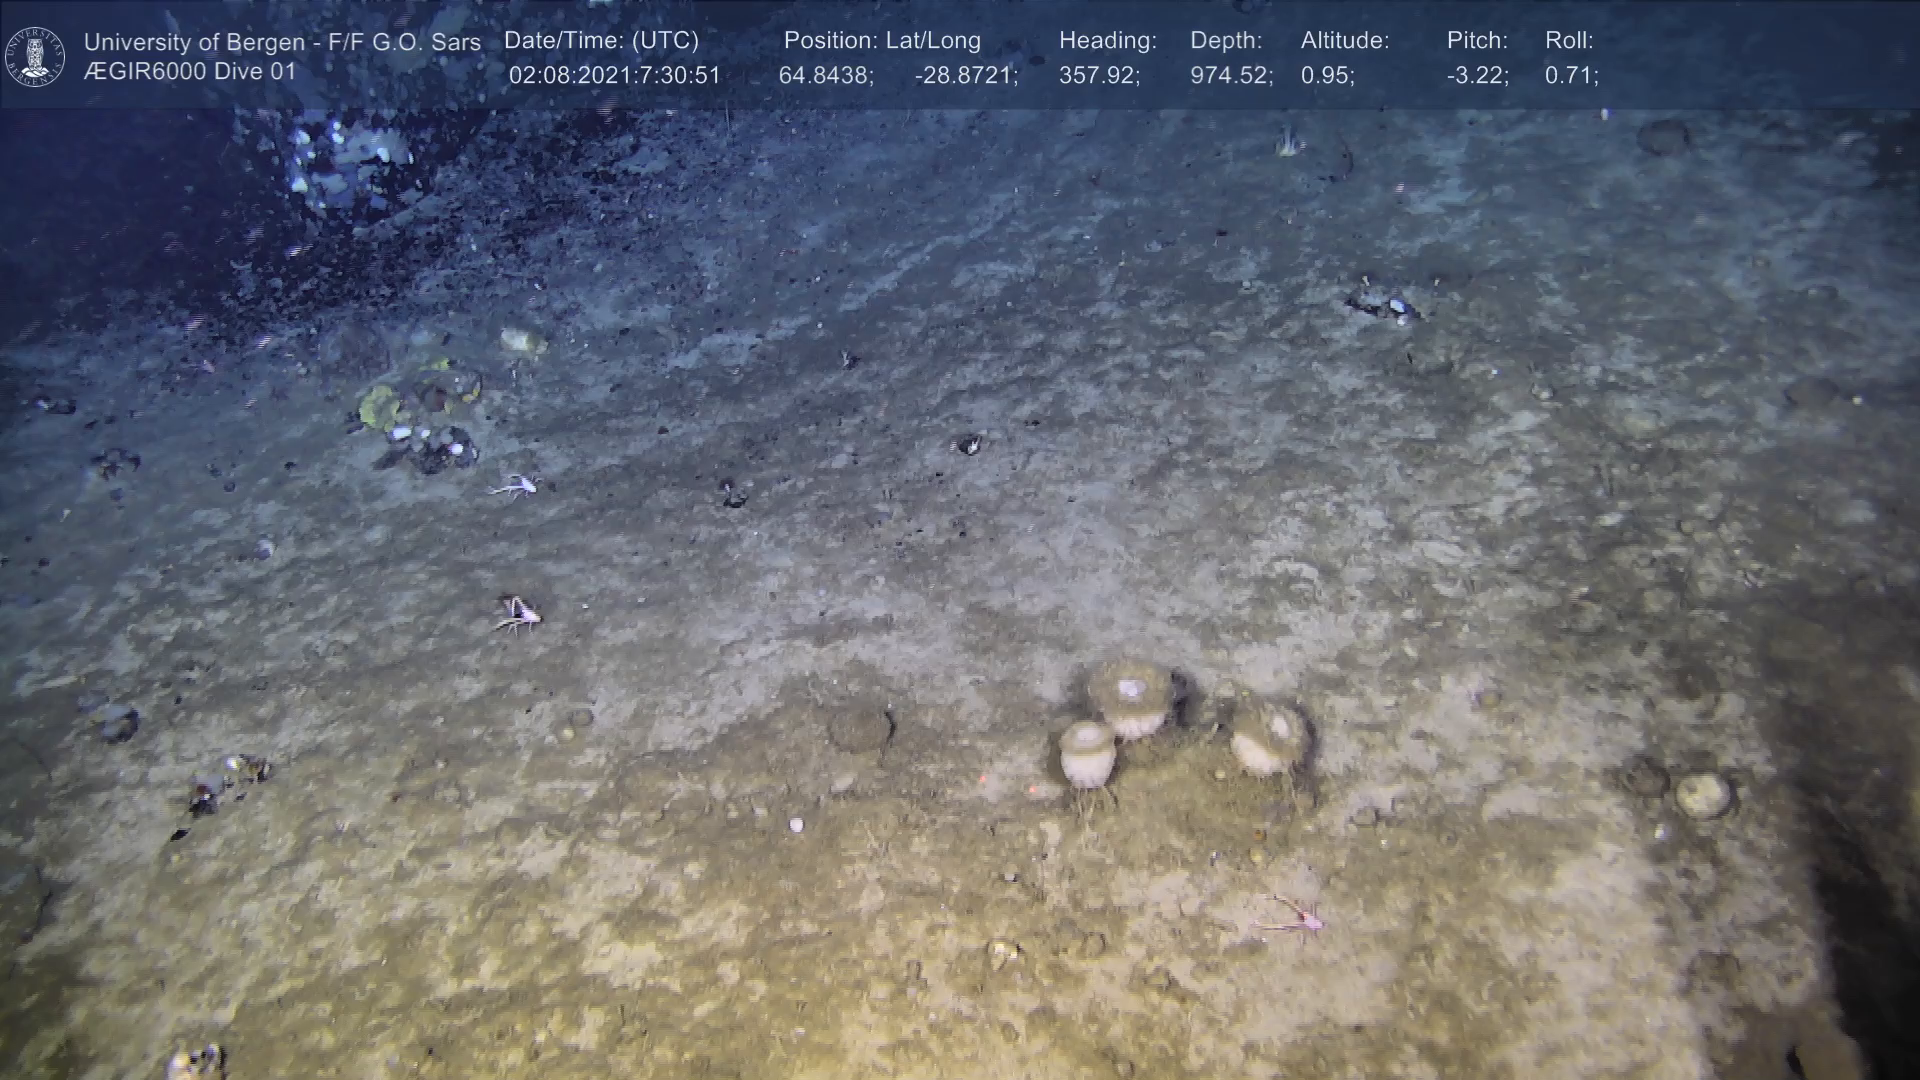Click the 'Altitude:' label
Viewport: 1920px width, 1080px height.
pyautogui.click(x=1345, y=41)
